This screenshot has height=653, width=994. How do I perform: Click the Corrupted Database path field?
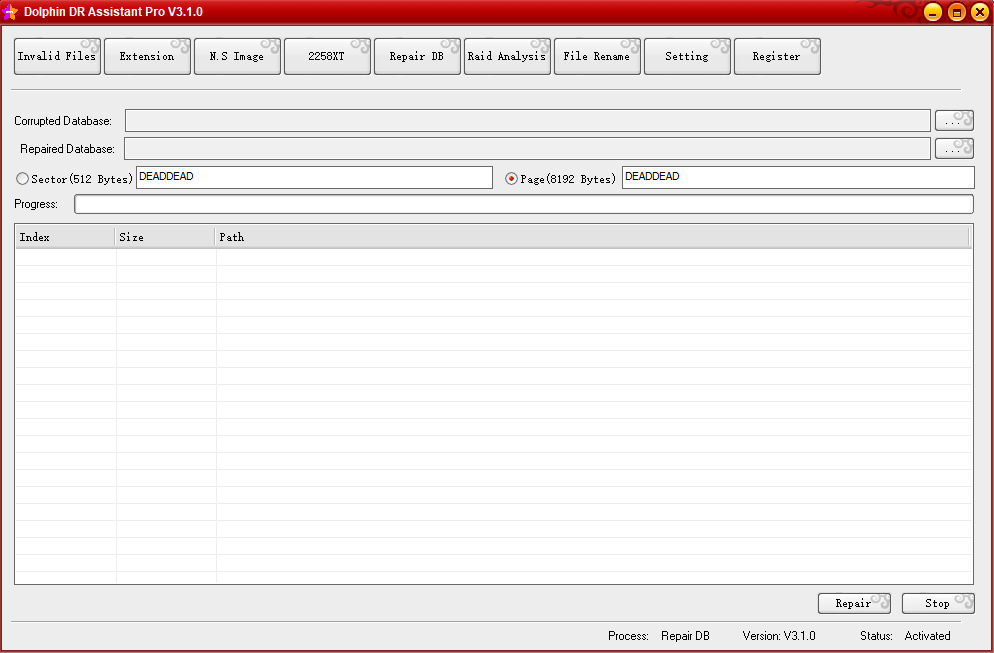click(x=527, y=120)
